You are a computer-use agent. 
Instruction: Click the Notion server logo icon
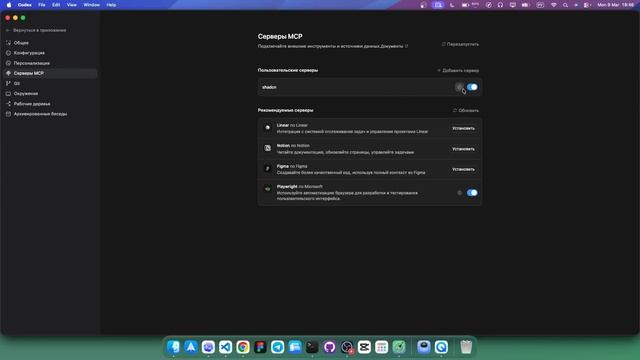click(267, 148)
